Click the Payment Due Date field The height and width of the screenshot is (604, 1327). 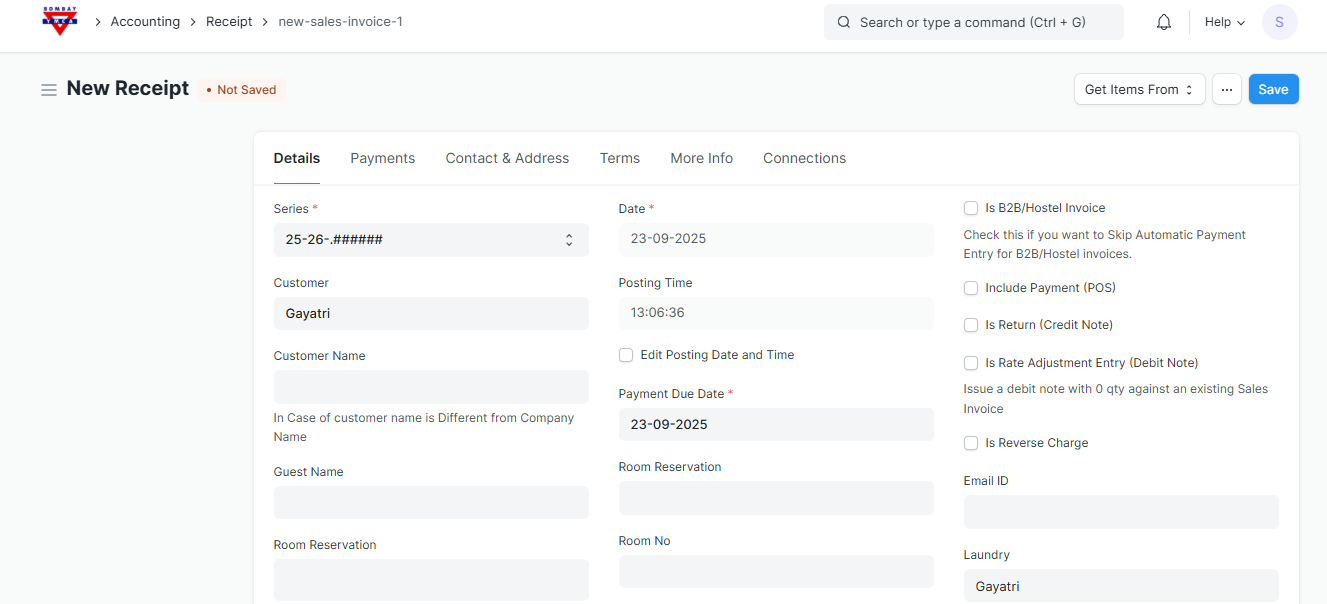pyautogui.click(x=775, y=424)
